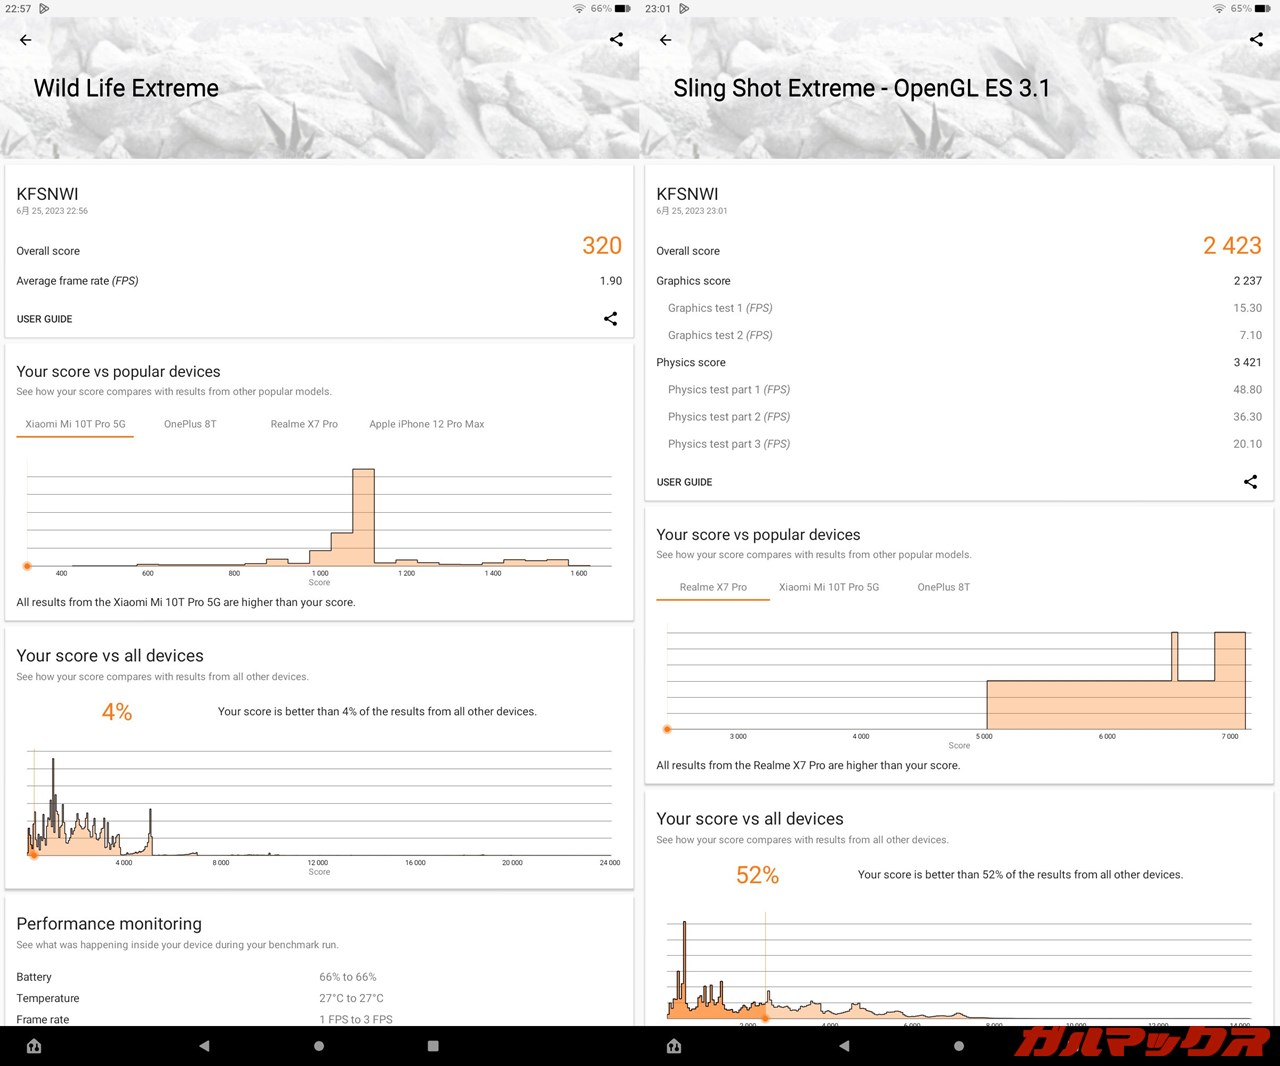The width and height of the screenshot is (1280, 1066).
Task: Switch to Xiaomi Mi 10T Pro 5G in Sling Shot
Action: 829,587
